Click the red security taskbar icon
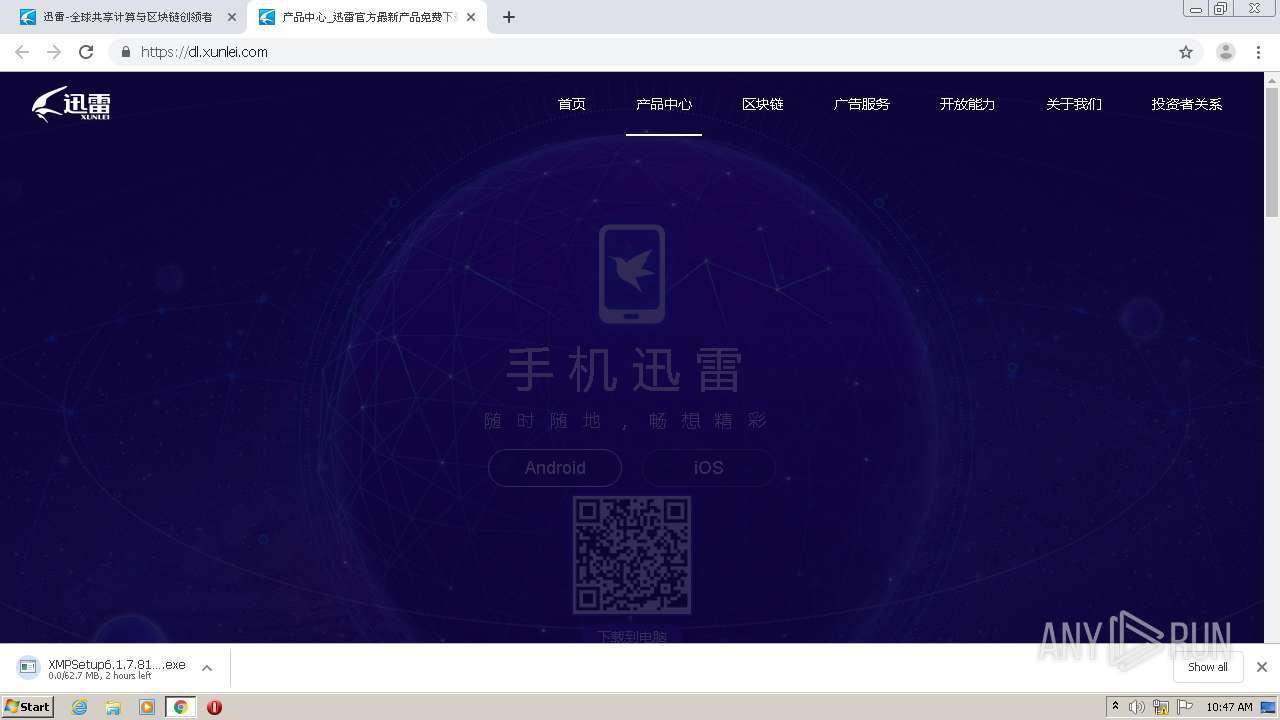This screenshot has width=1280, height=720. click(214, 707)
